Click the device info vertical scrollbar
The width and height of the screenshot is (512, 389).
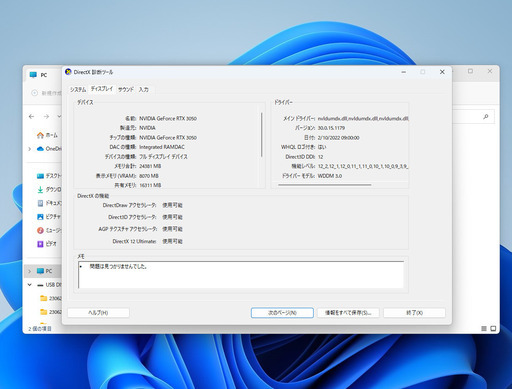tap(262, 135)
